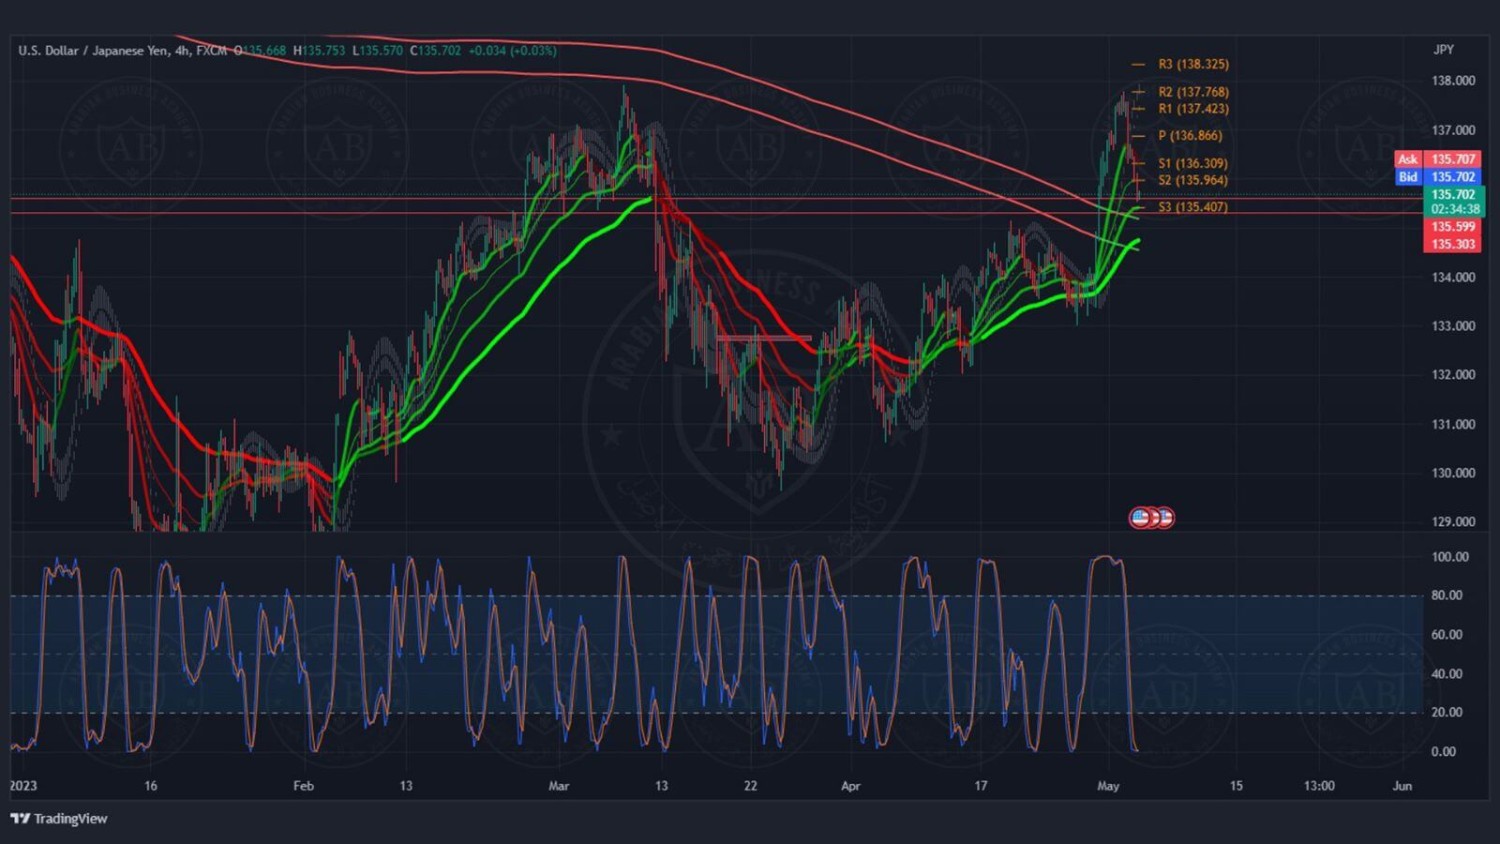The image size is (1500, 844).
Task: Click the Mar label on time axis
Action: pos(559,786)
